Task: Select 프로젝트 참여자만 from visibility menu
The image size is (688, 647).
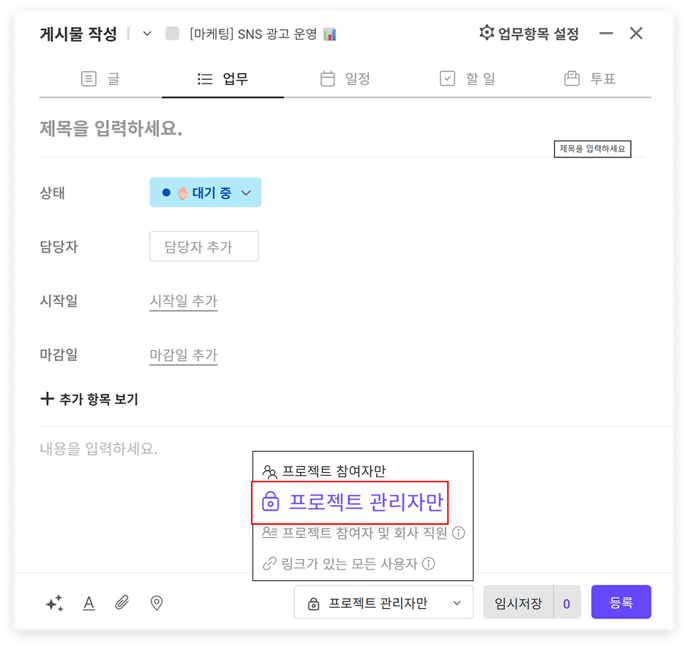Action: click(x=333, y=471)
